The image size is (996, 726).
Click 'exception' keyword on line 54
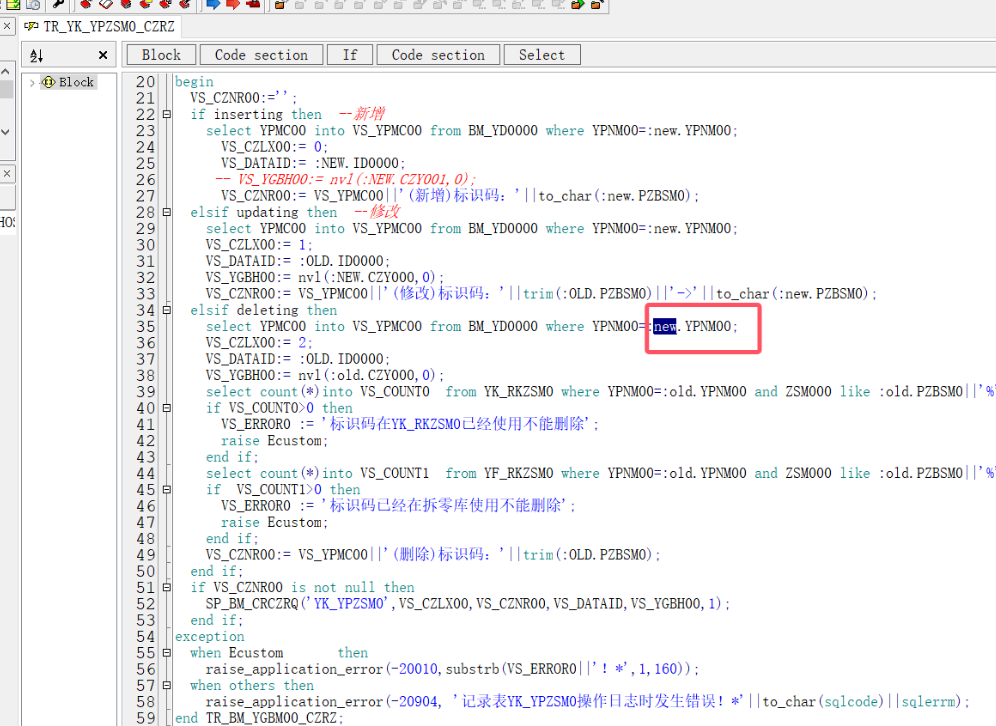point(210,636)
